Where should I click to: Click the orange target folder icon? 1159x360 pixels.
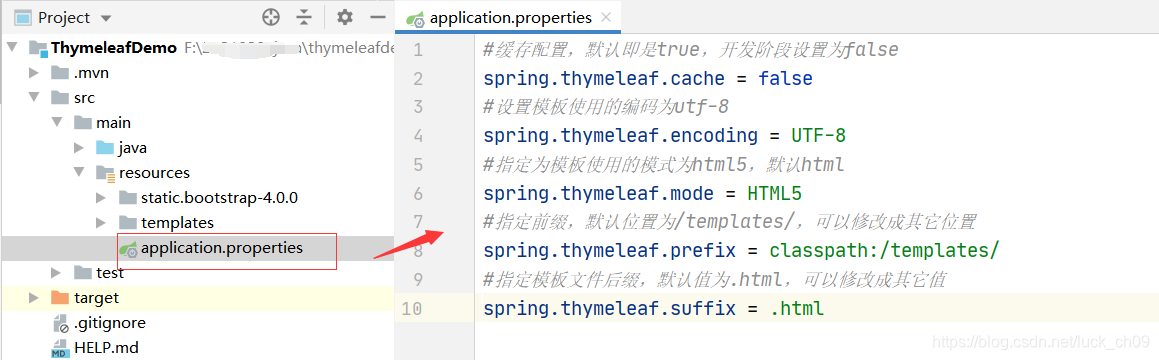pos(60,298)
